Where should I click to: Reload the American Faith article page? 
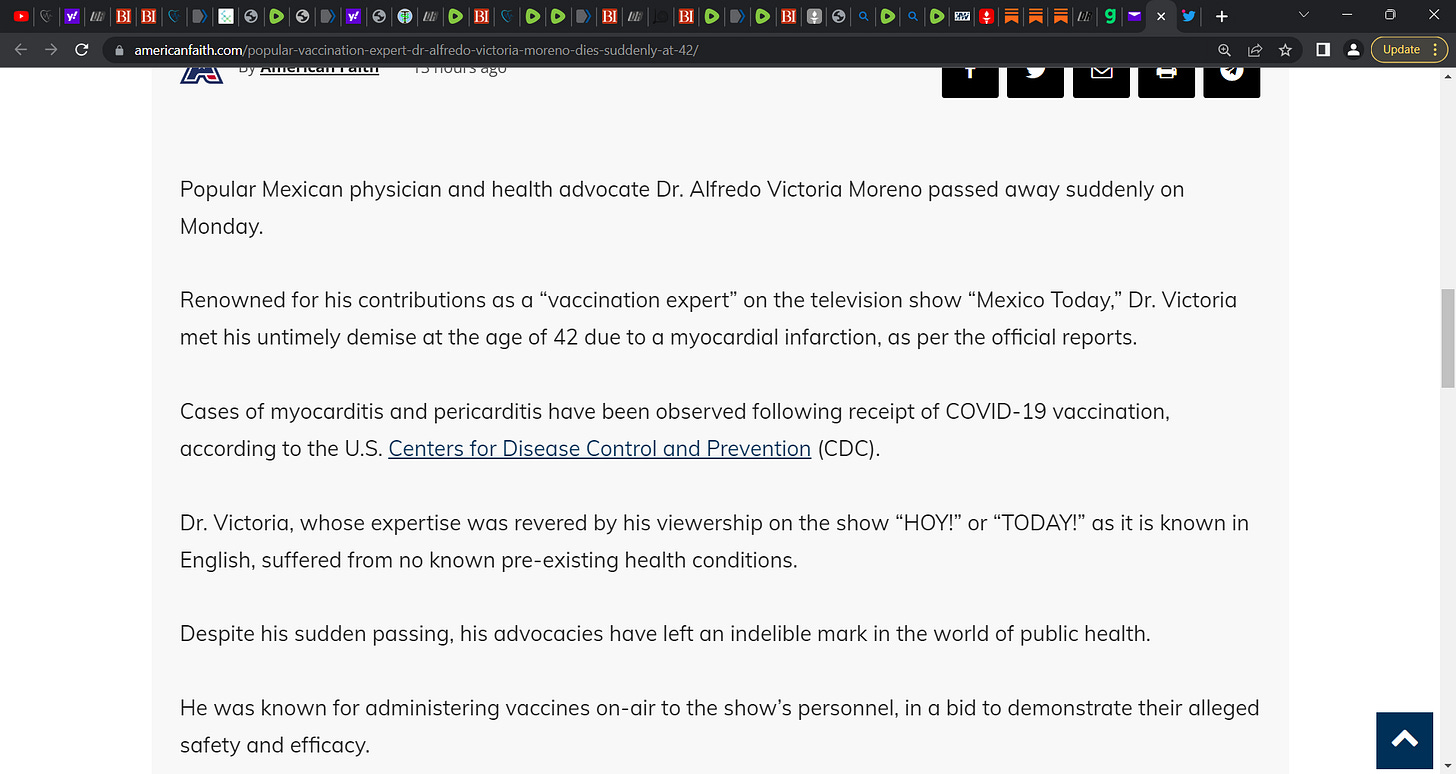(x=82, y=50)
